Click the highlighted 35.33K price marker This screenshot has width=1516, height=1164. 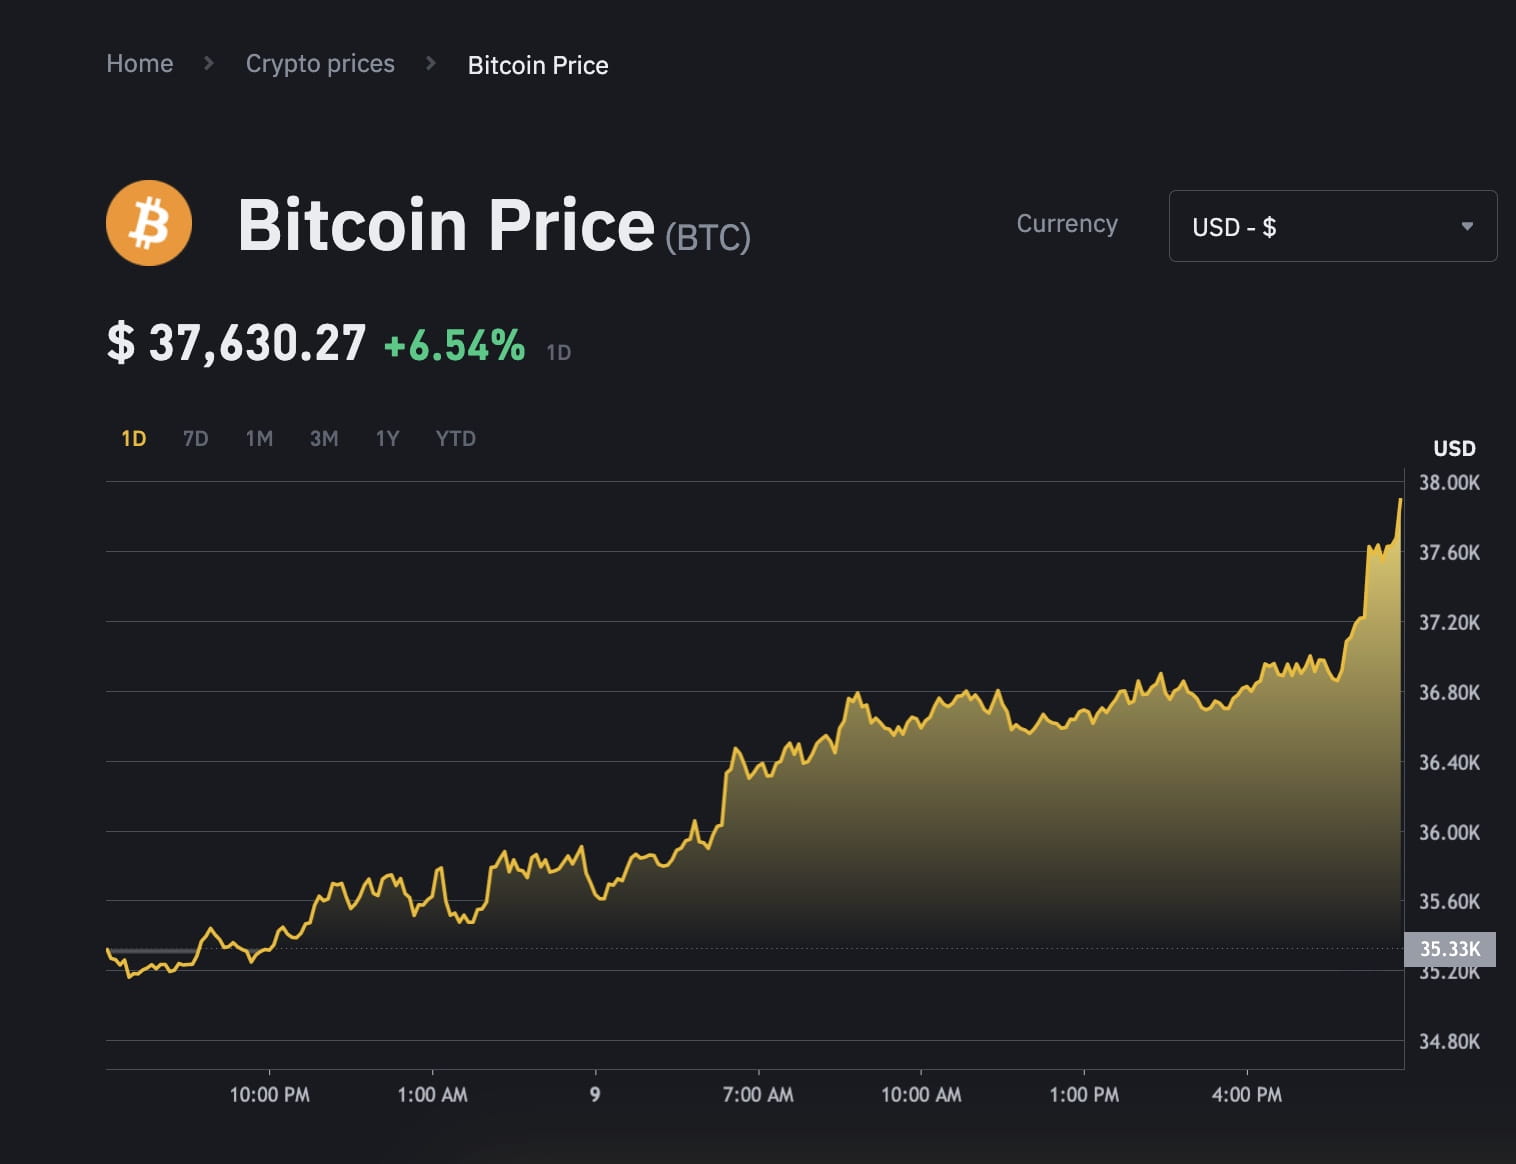pyautogui.click(x=1449, y=949)
